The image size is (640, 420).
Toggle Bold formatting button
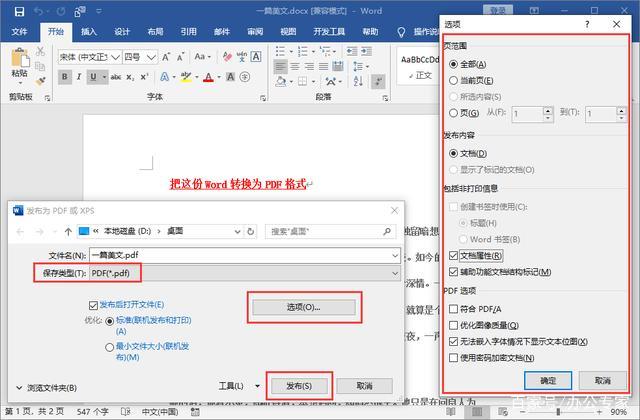click(x=64, y=77)
